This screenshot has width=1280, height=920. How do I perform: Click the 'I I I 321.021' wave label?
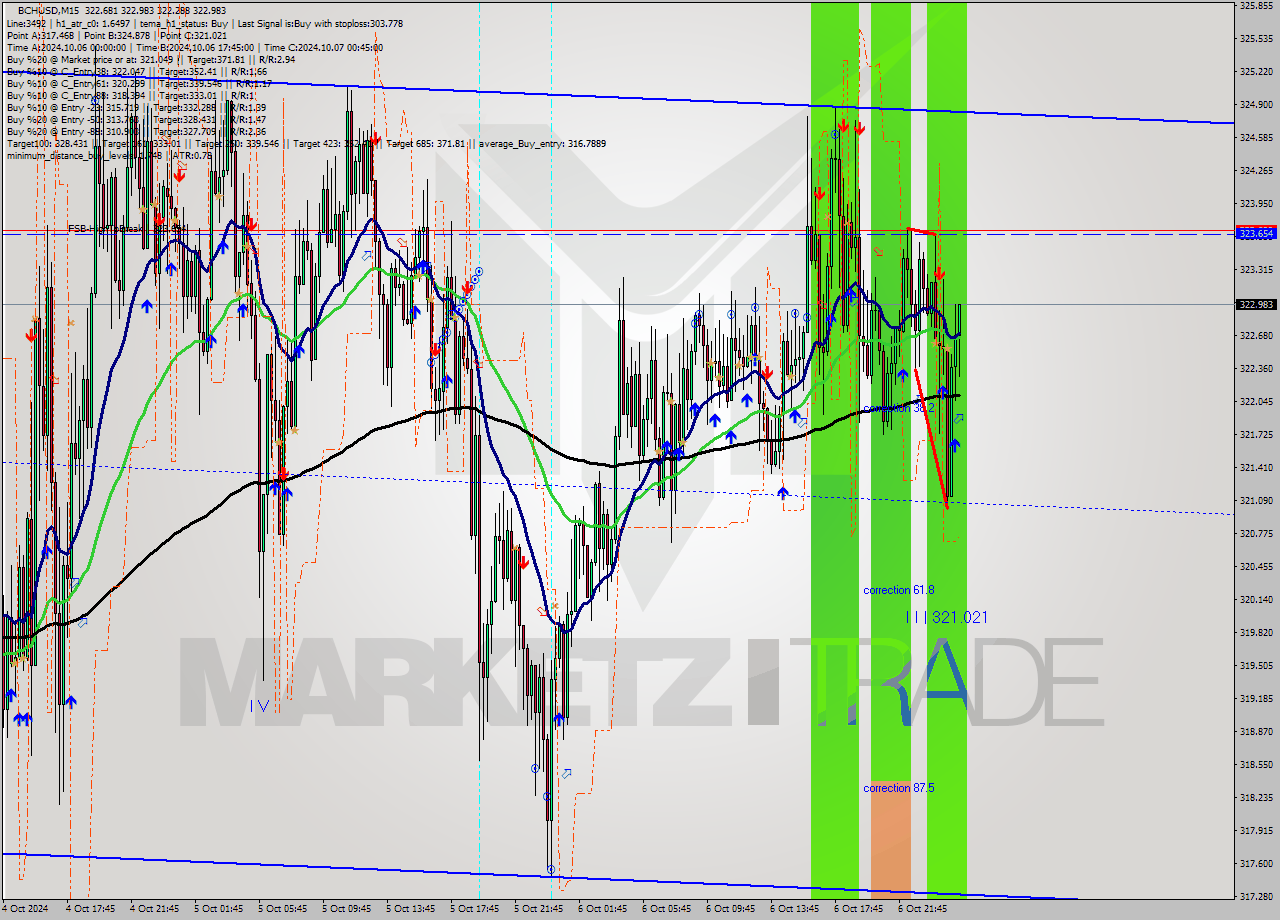click(x=946, y=617)
